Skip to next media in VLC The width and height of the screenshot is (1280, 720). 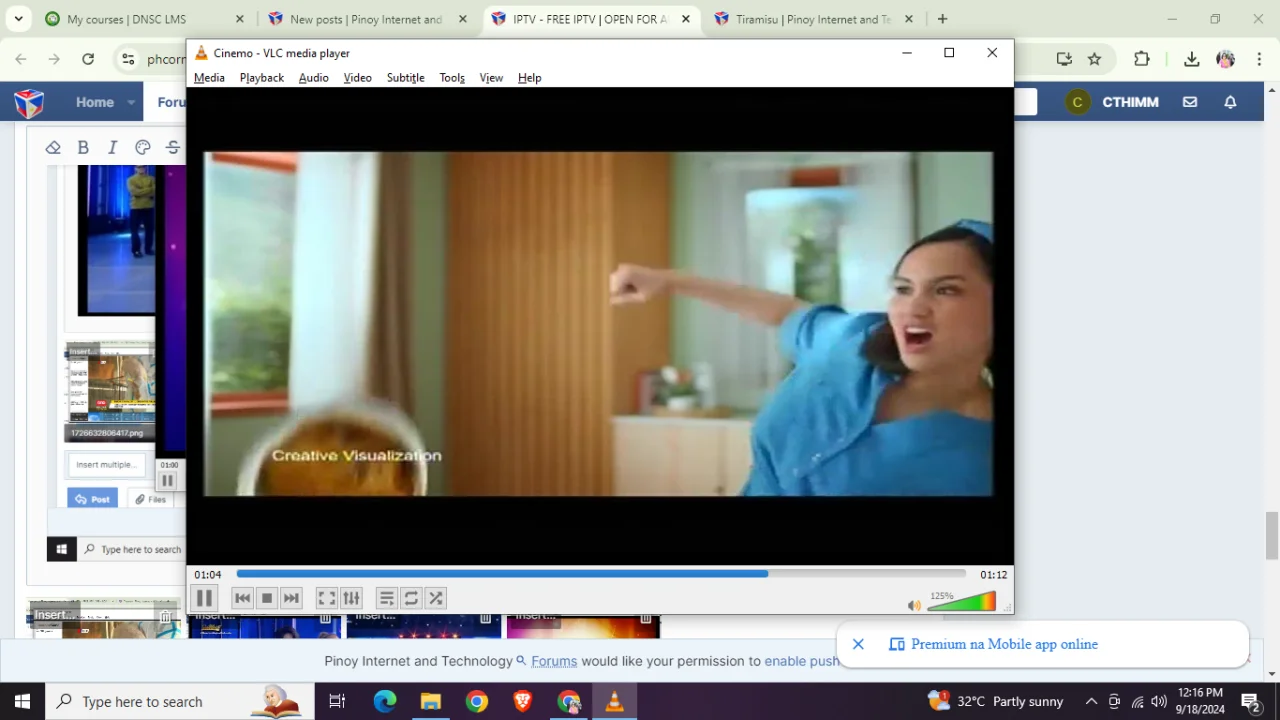tap(291, 598)
